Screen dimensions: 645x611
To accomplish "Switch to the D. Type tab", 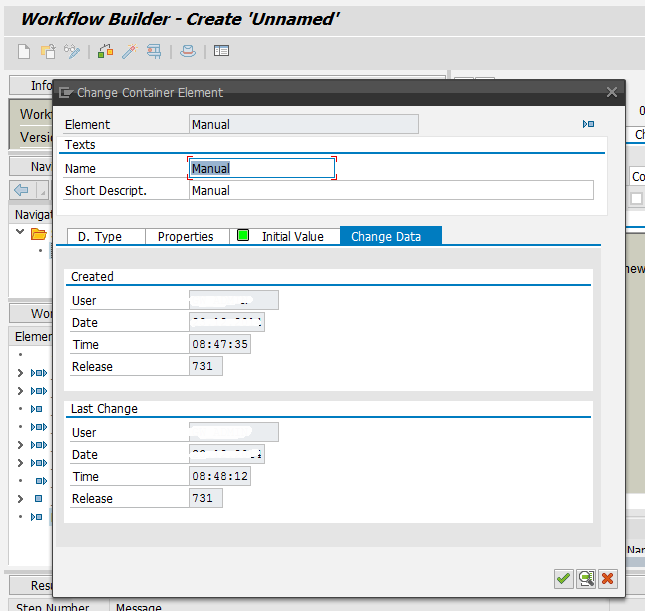I will pos(100,236).
